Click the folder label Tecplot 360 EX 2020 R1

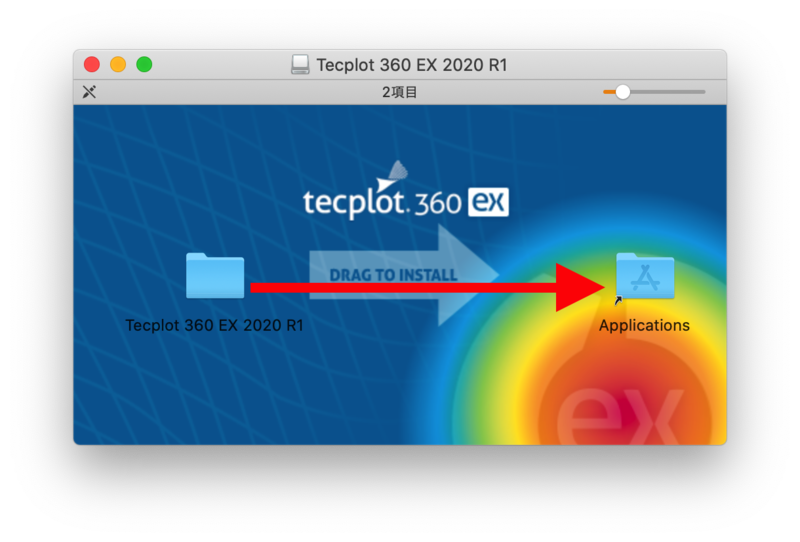point(214,325)
